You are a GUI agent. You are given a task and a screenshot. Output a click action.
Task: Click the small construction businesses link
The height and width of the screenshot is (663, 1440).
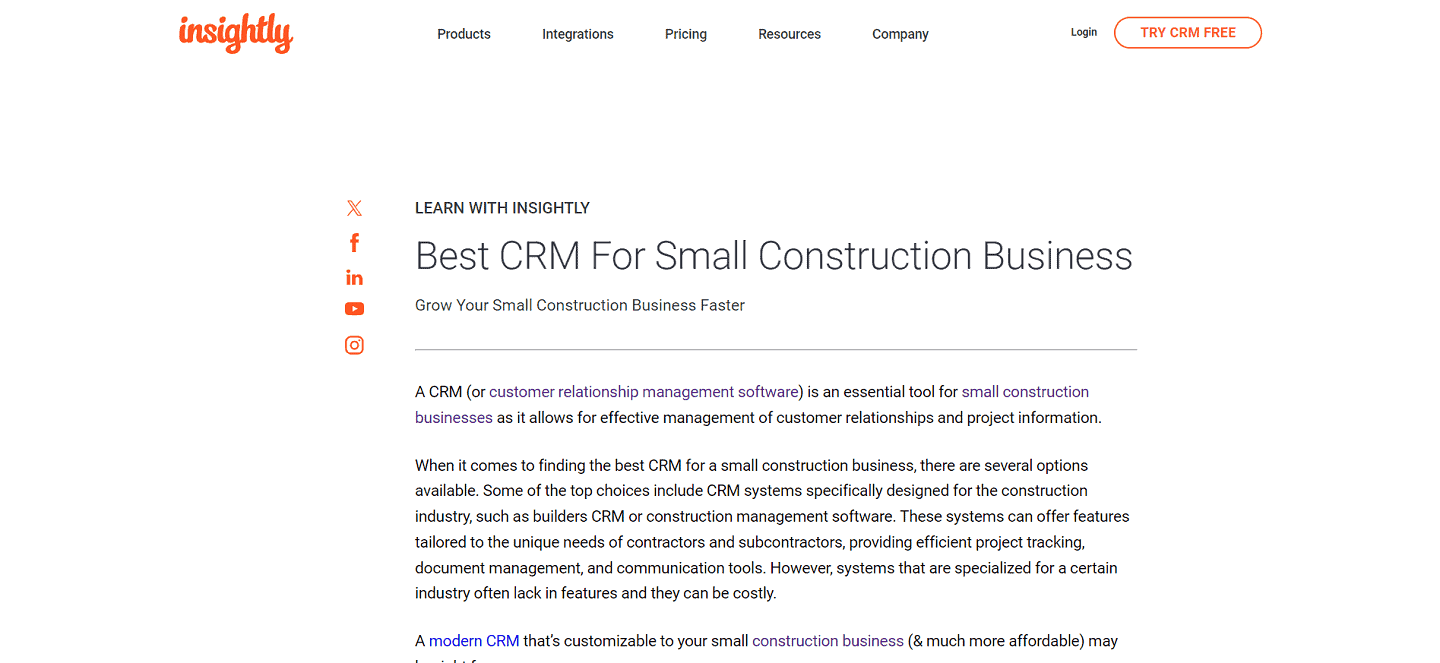(x=1024, y=392)
